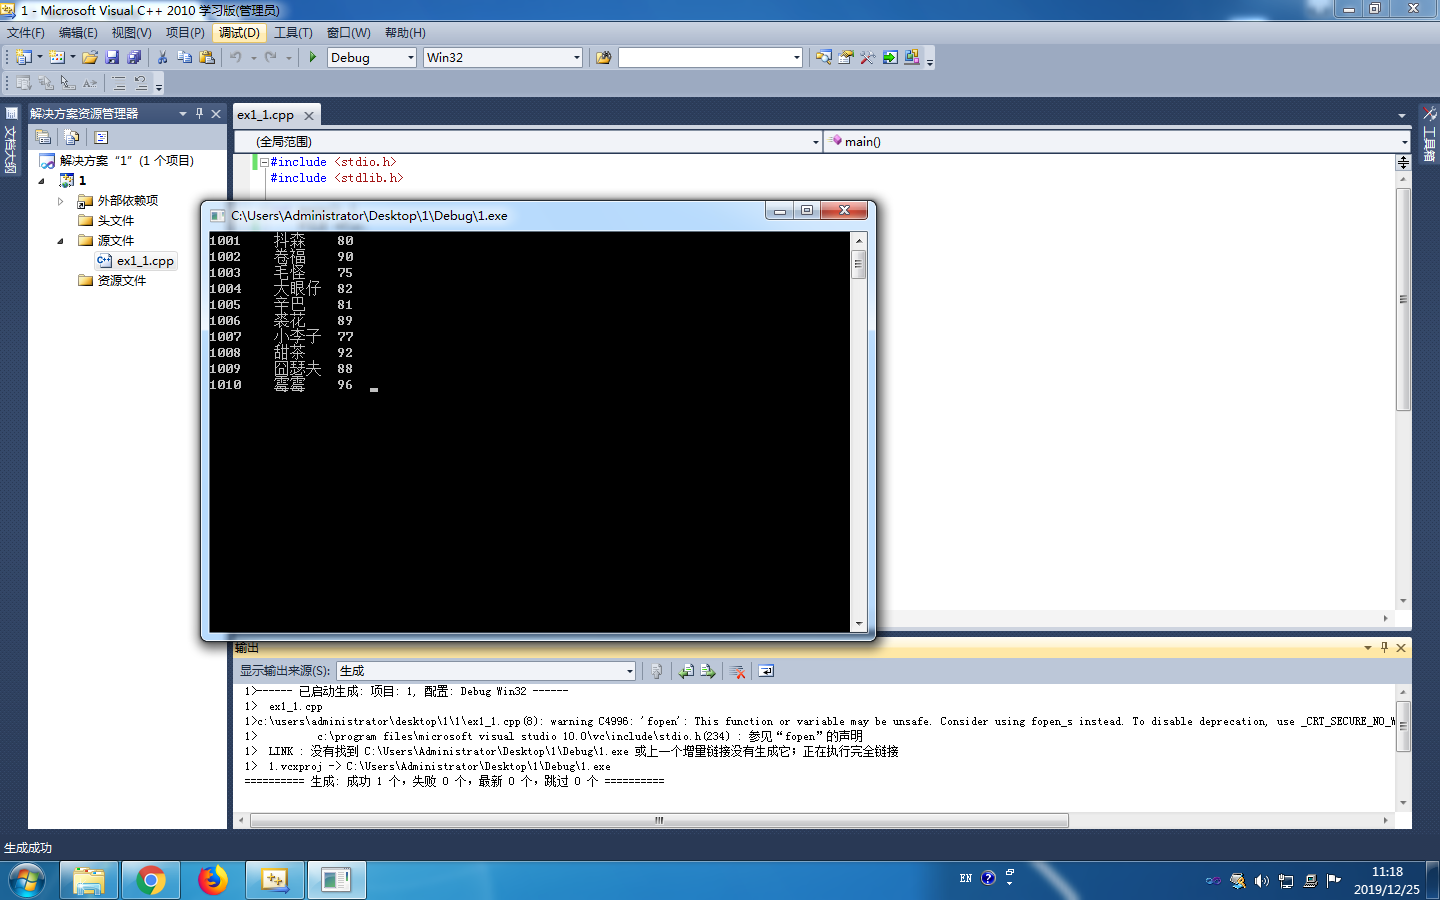Open File Explorer from the taskbar
Image resolution: width=1440 pixels, height=900 pixels.
(x=89, y=880)
